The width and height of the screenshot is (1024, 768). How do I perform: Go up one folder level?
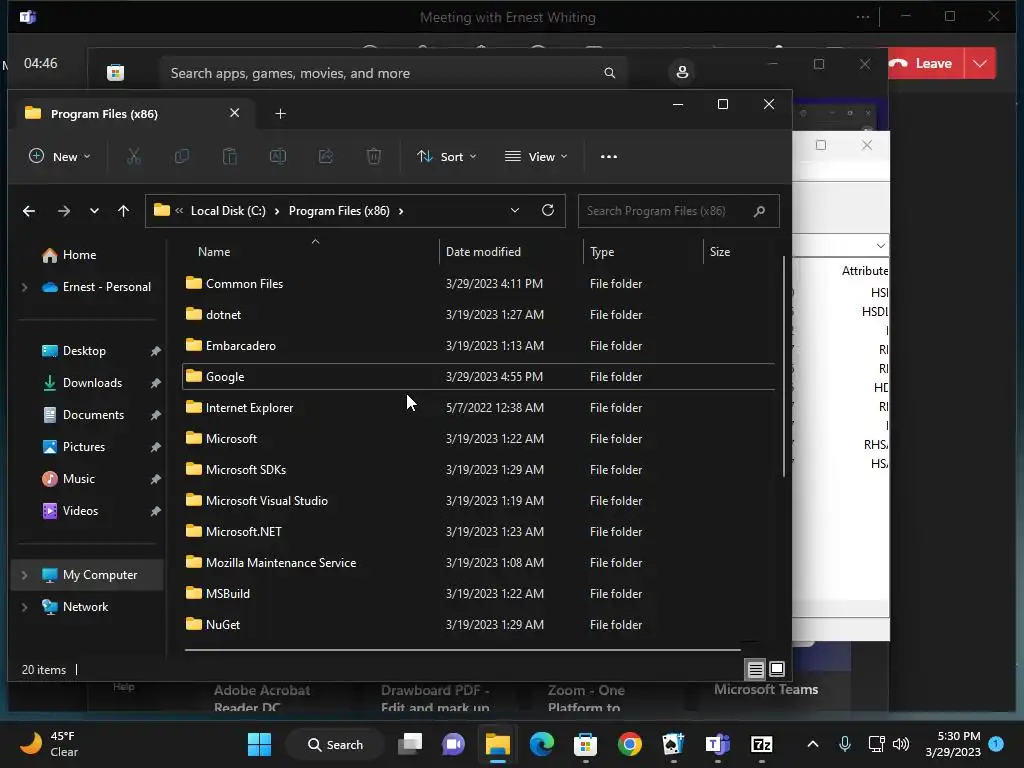pos(123,211)
